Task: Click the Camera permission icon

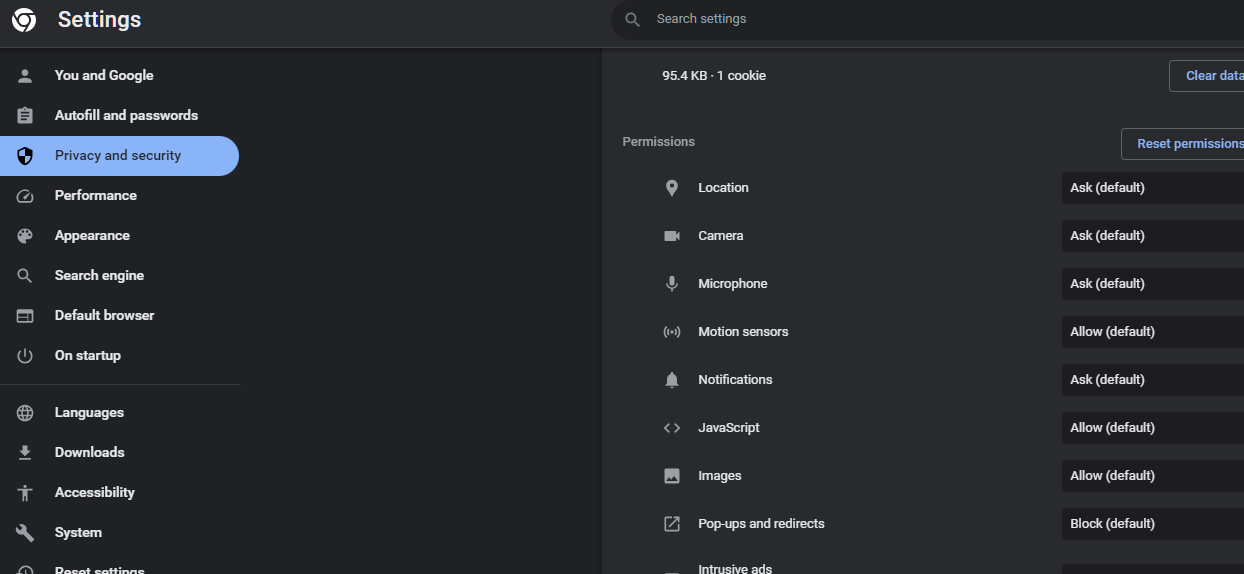Action: coord(672,236)
